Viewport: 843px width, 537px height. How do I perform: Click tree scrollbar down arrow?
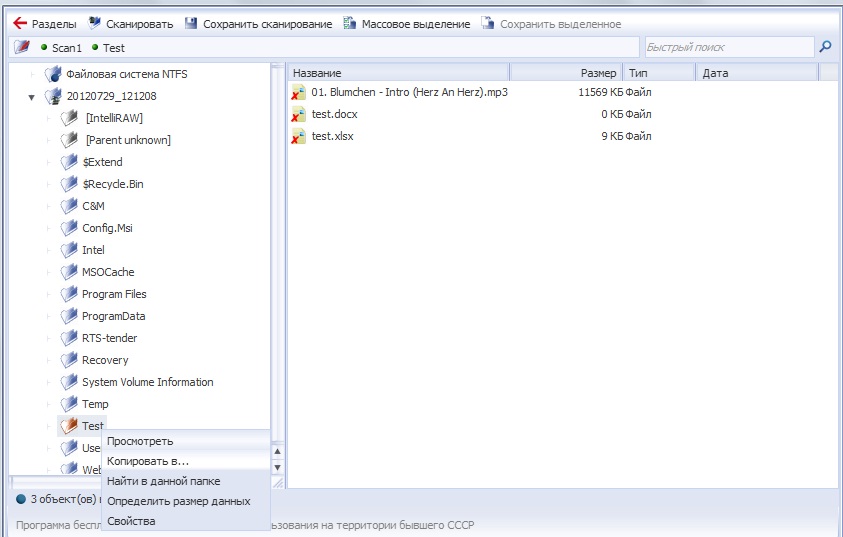click(277, 467)
